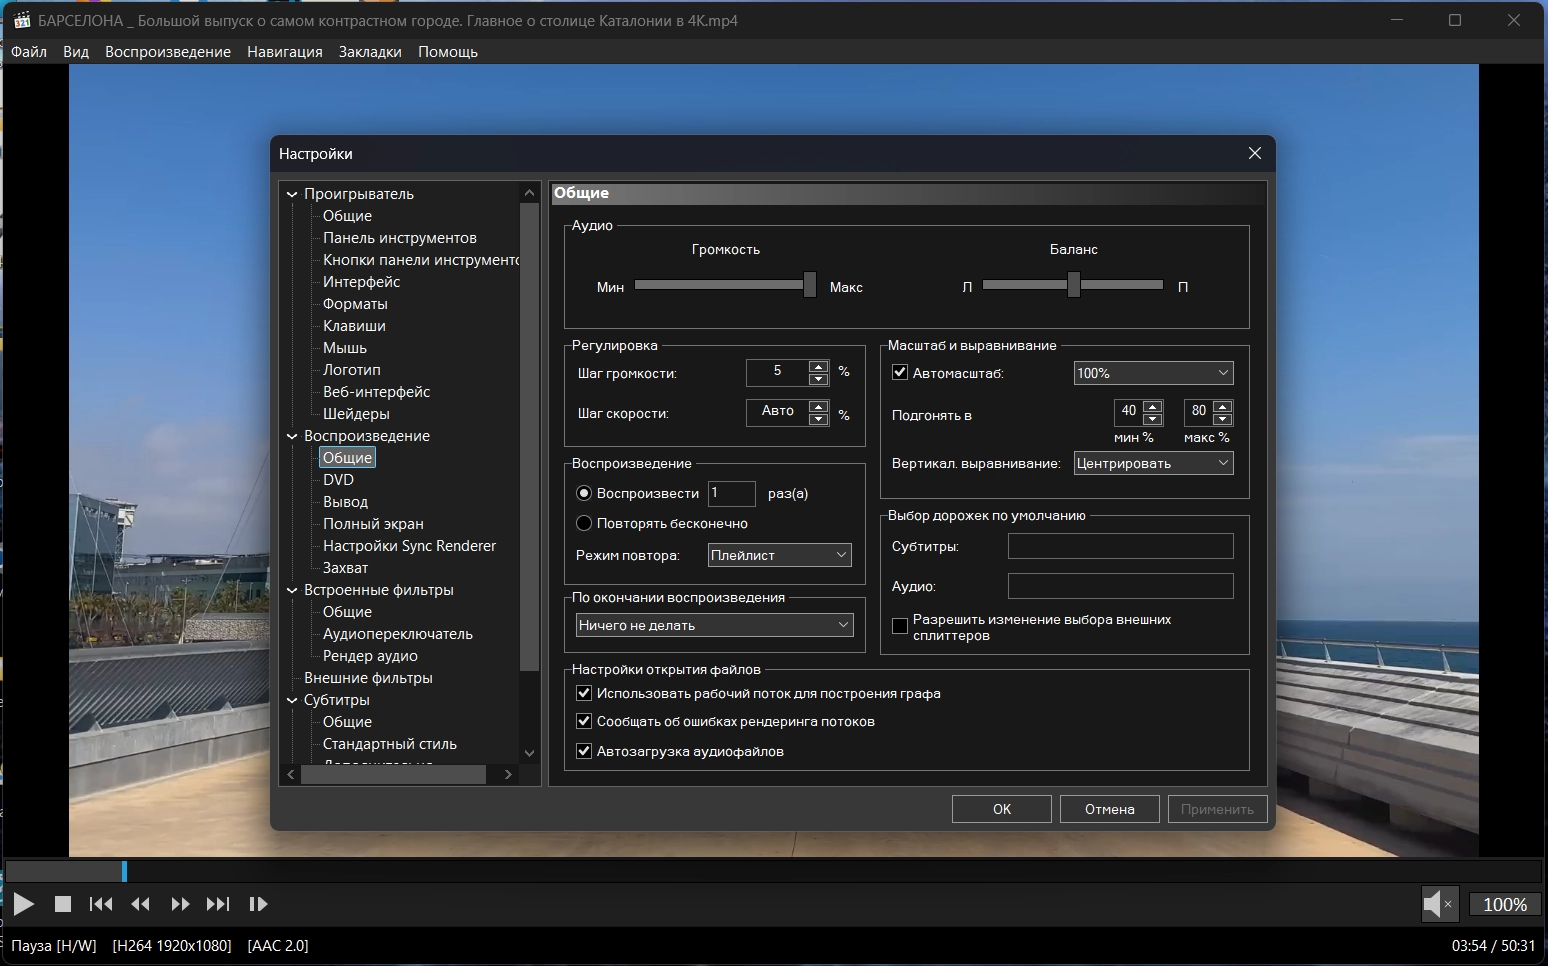
Task: Click the fast-forward (increase speed) icon
Action: [x=180, y=904]
